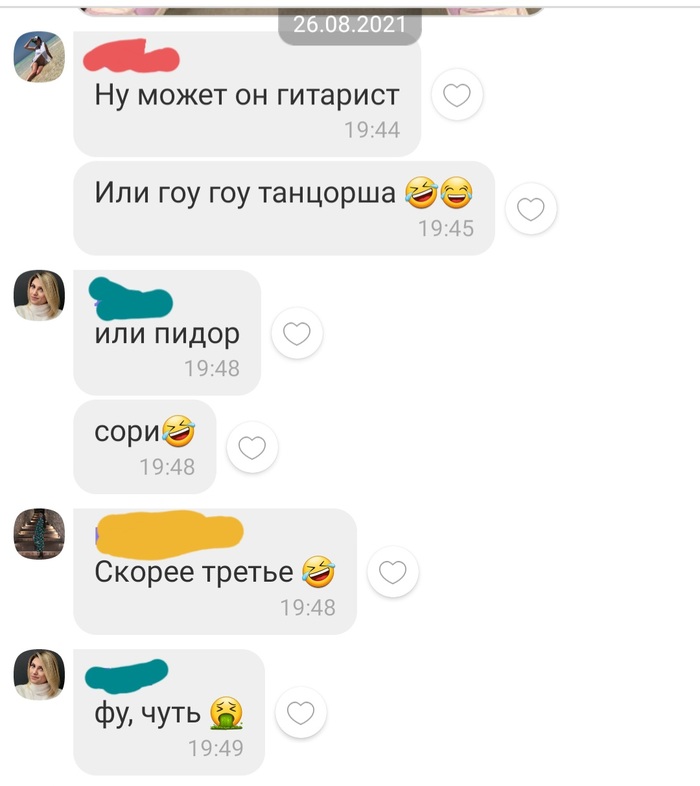Image resolution: width=700 pixels, height=786 pixels.
Task: Like the 'фу, чуть' message
Action: pyautogui.click(x=300, y=712)
